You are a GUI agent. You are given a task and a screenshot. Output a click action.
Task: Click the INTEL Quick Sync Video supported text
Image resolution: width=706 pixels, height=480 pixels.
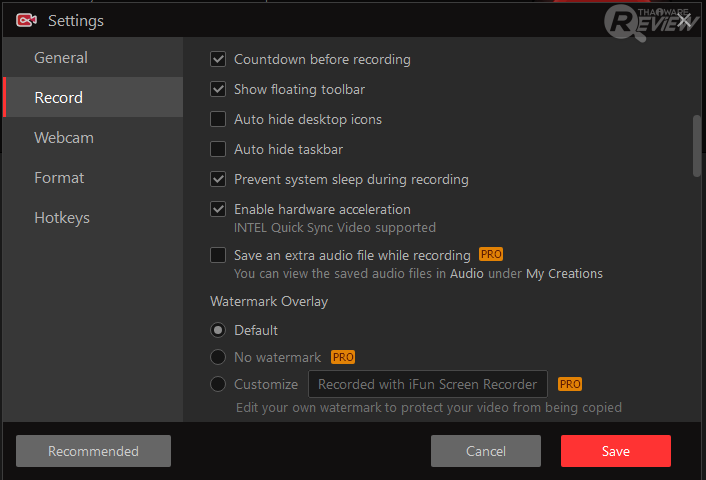(335, 227)
